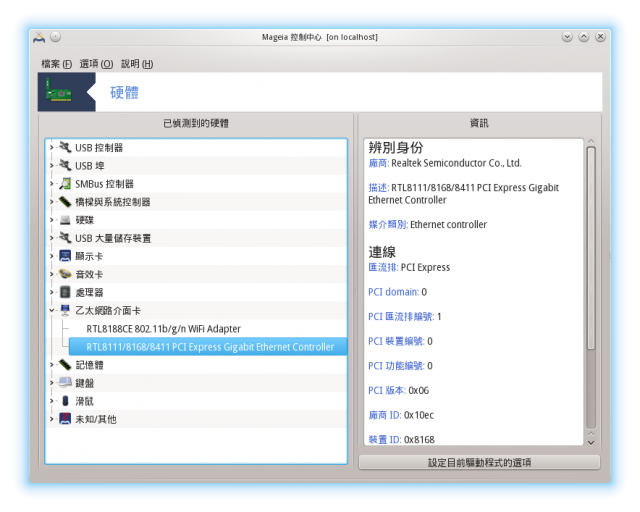
Task: Click the 處理器 processor icon
Action: tap(65, 292)
